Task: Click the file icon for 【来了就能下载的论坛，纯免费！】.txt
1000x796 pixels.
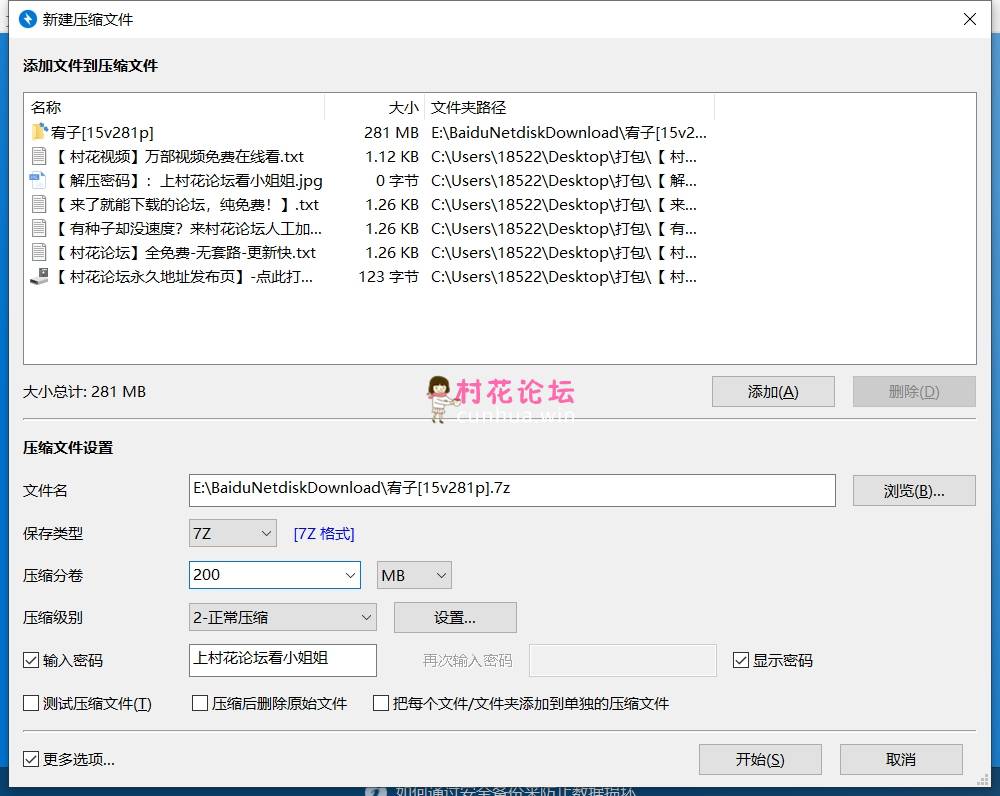Action: tap(39, 205)
